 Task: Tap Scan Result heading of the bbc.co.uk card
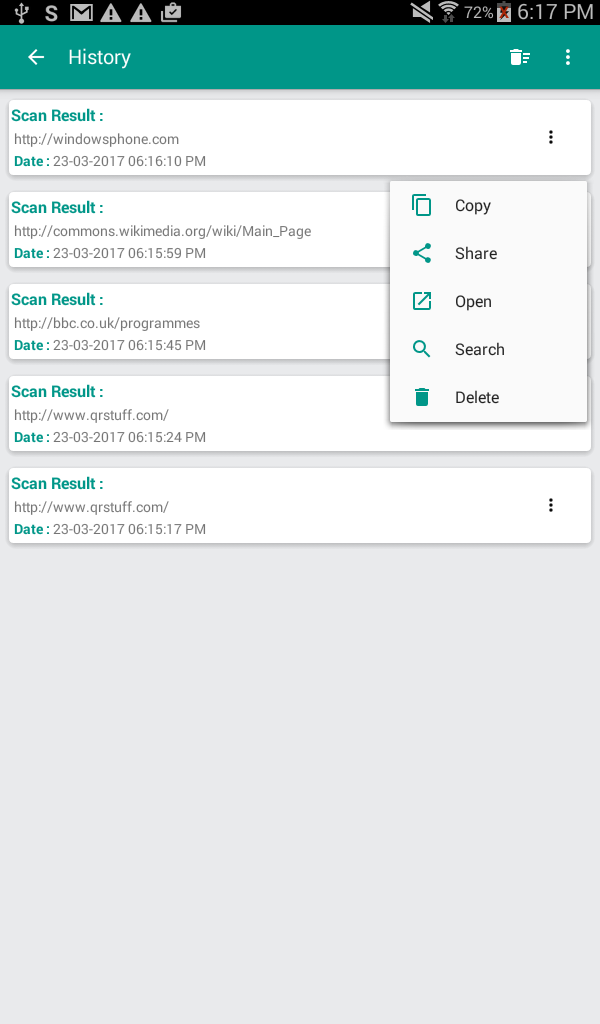57,300
